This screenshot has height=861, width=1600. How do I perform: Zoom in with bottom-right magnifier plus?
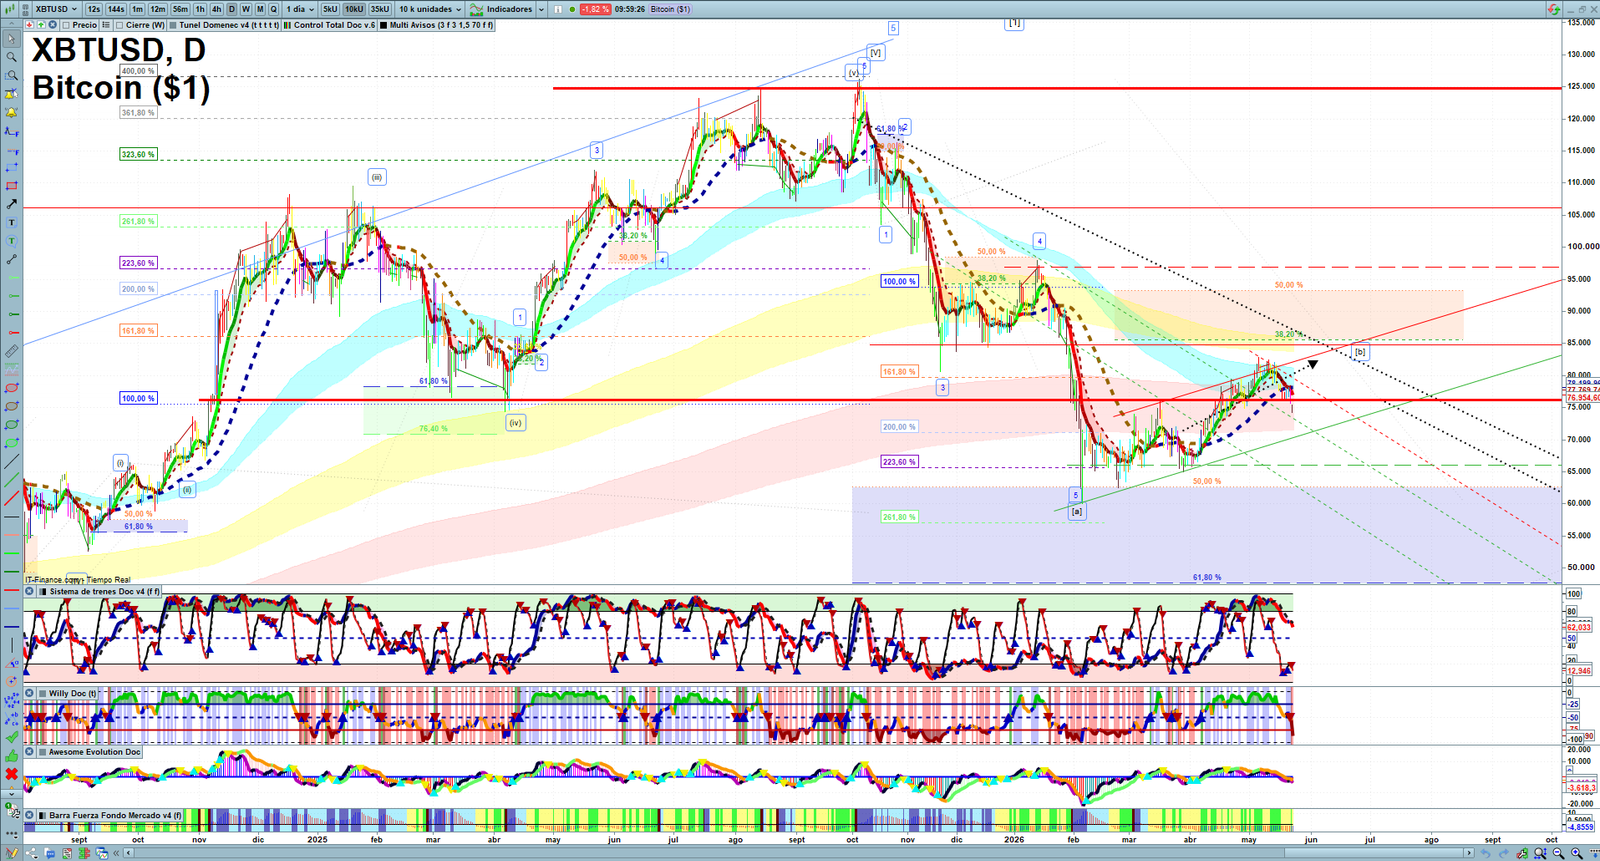pyautogui.click(x=1577, y=853)
